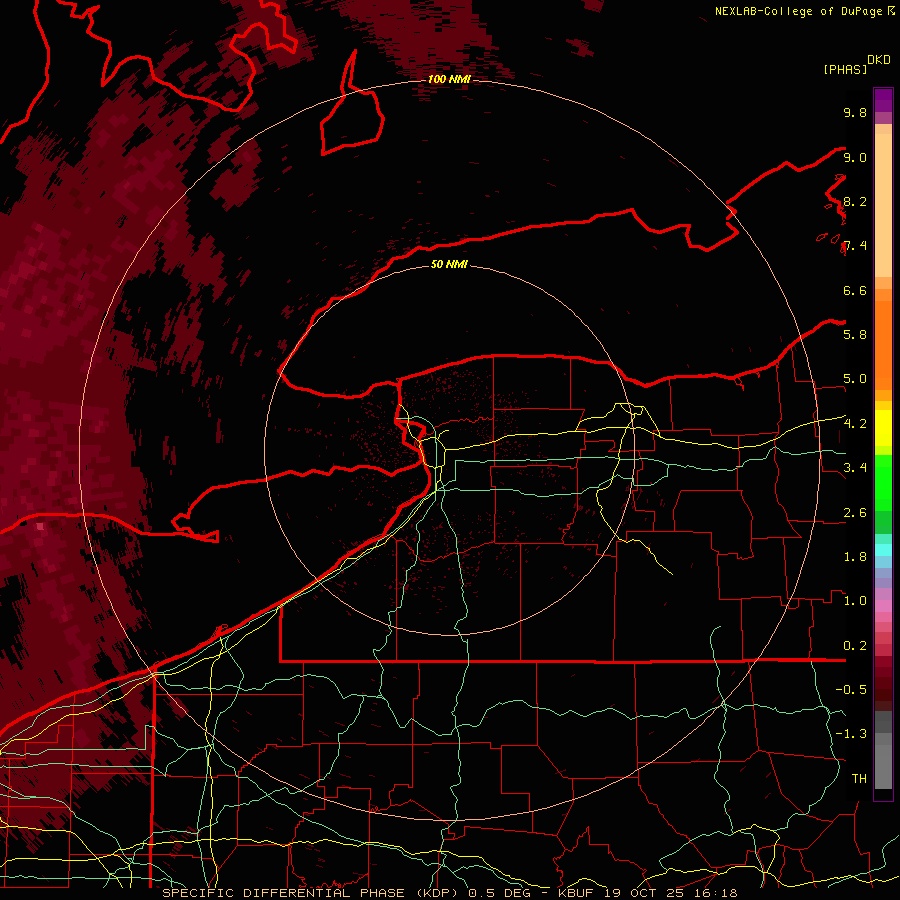
Task: Select the 5.8 scale label
Action: pos(855,335)
